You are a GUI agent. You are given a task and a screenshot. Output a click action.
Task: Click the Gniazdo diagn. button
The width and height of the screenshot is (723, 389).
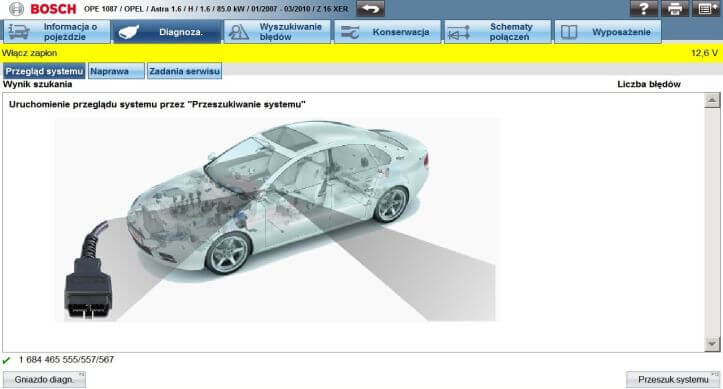(x=44, y=380)
